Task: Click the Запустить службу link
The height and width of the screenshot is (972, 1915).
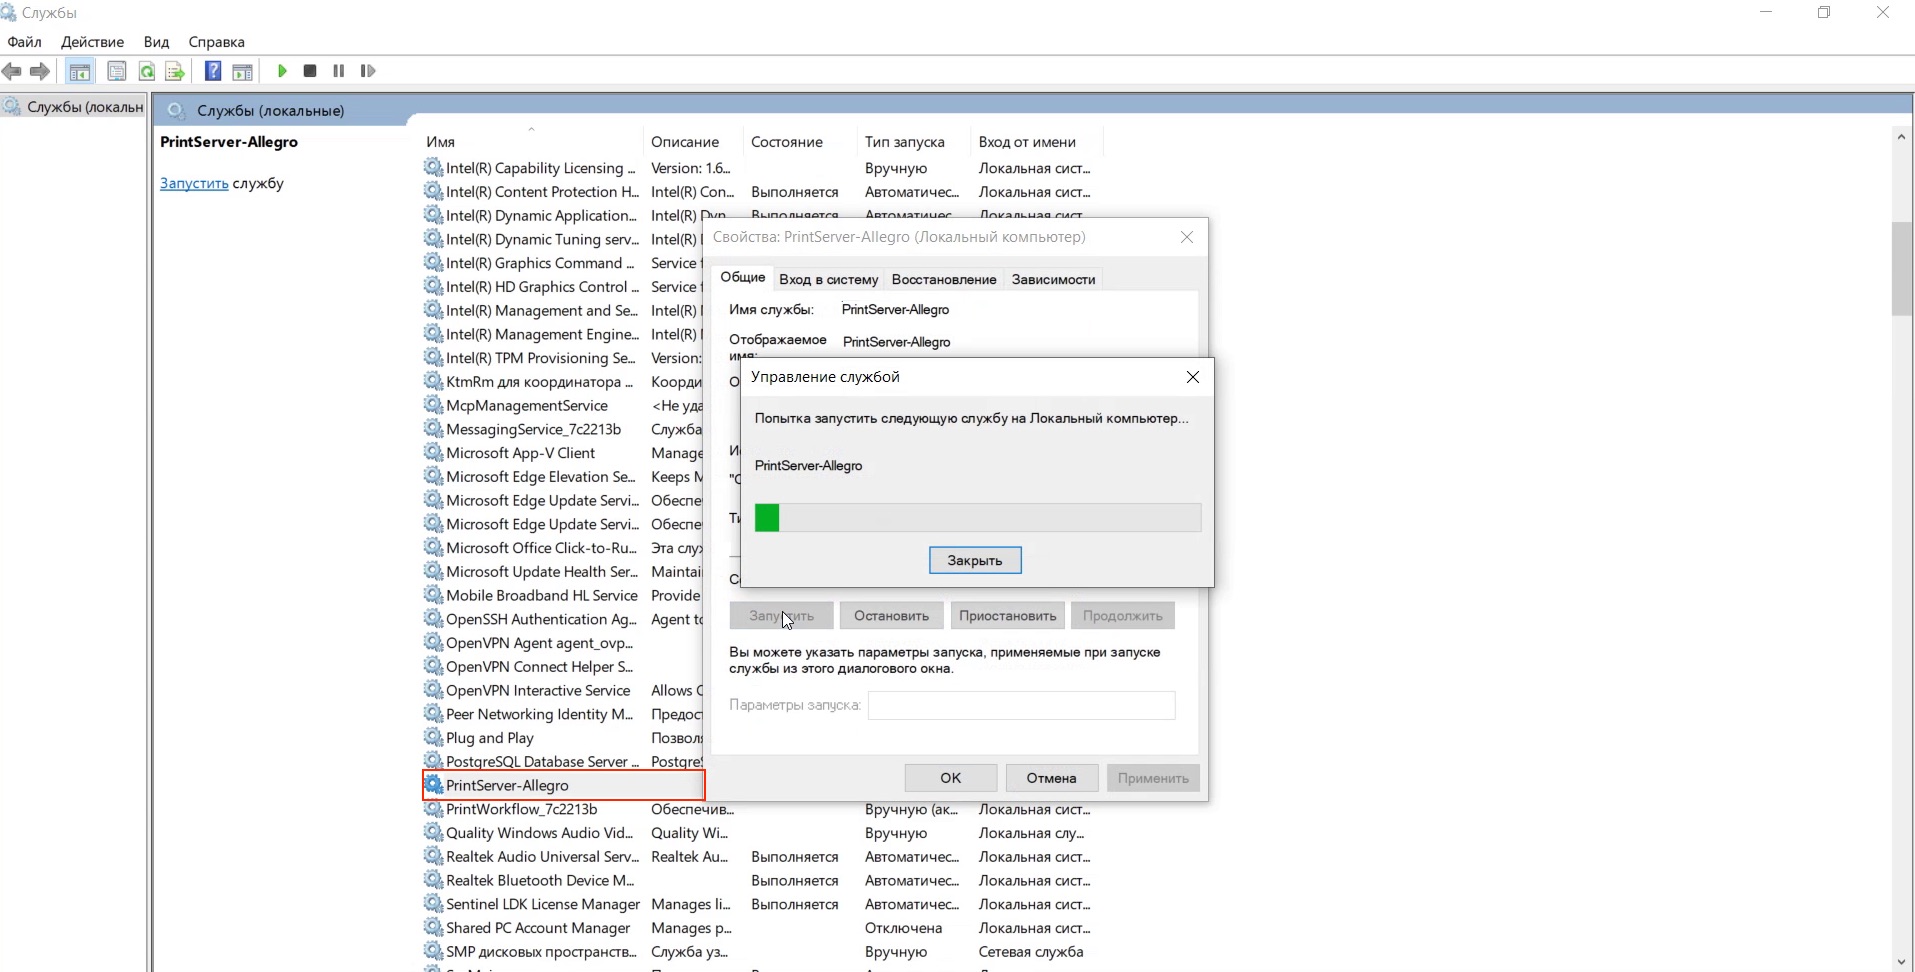Action: click(194, 184)
